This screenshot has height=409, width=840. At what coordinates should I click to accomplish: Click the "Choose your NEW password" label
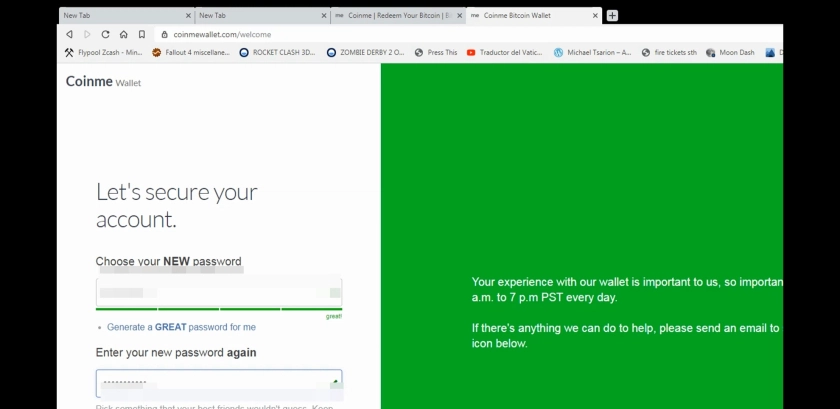coord(168,262)
